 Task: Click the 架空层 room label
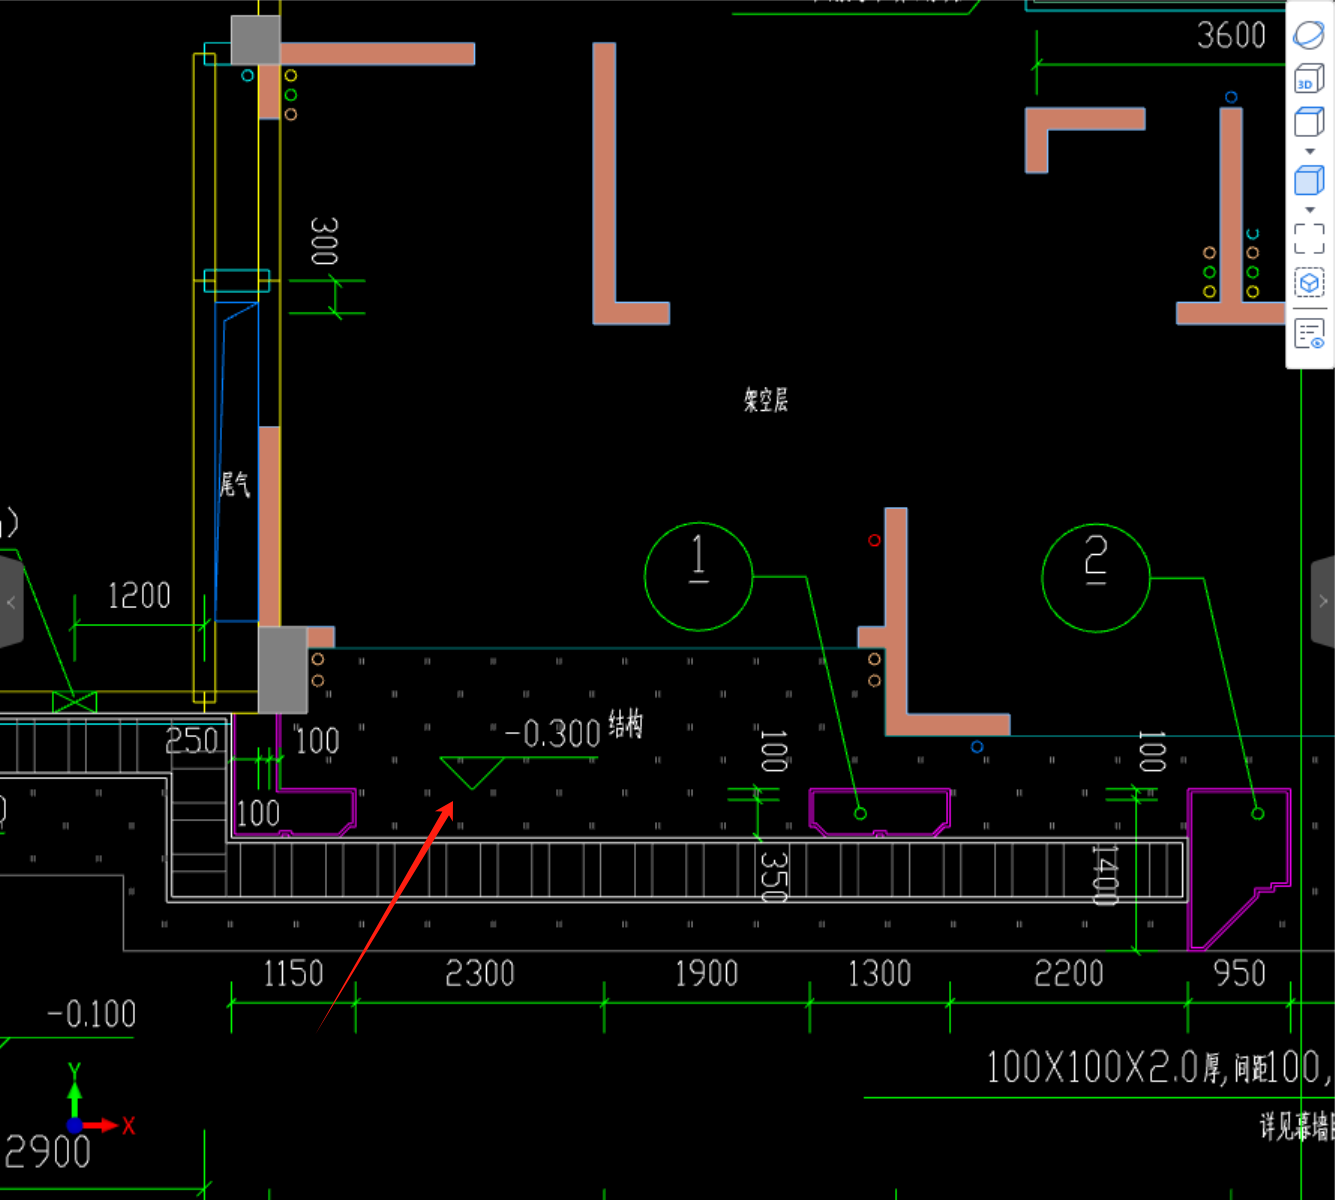[766, 400]
